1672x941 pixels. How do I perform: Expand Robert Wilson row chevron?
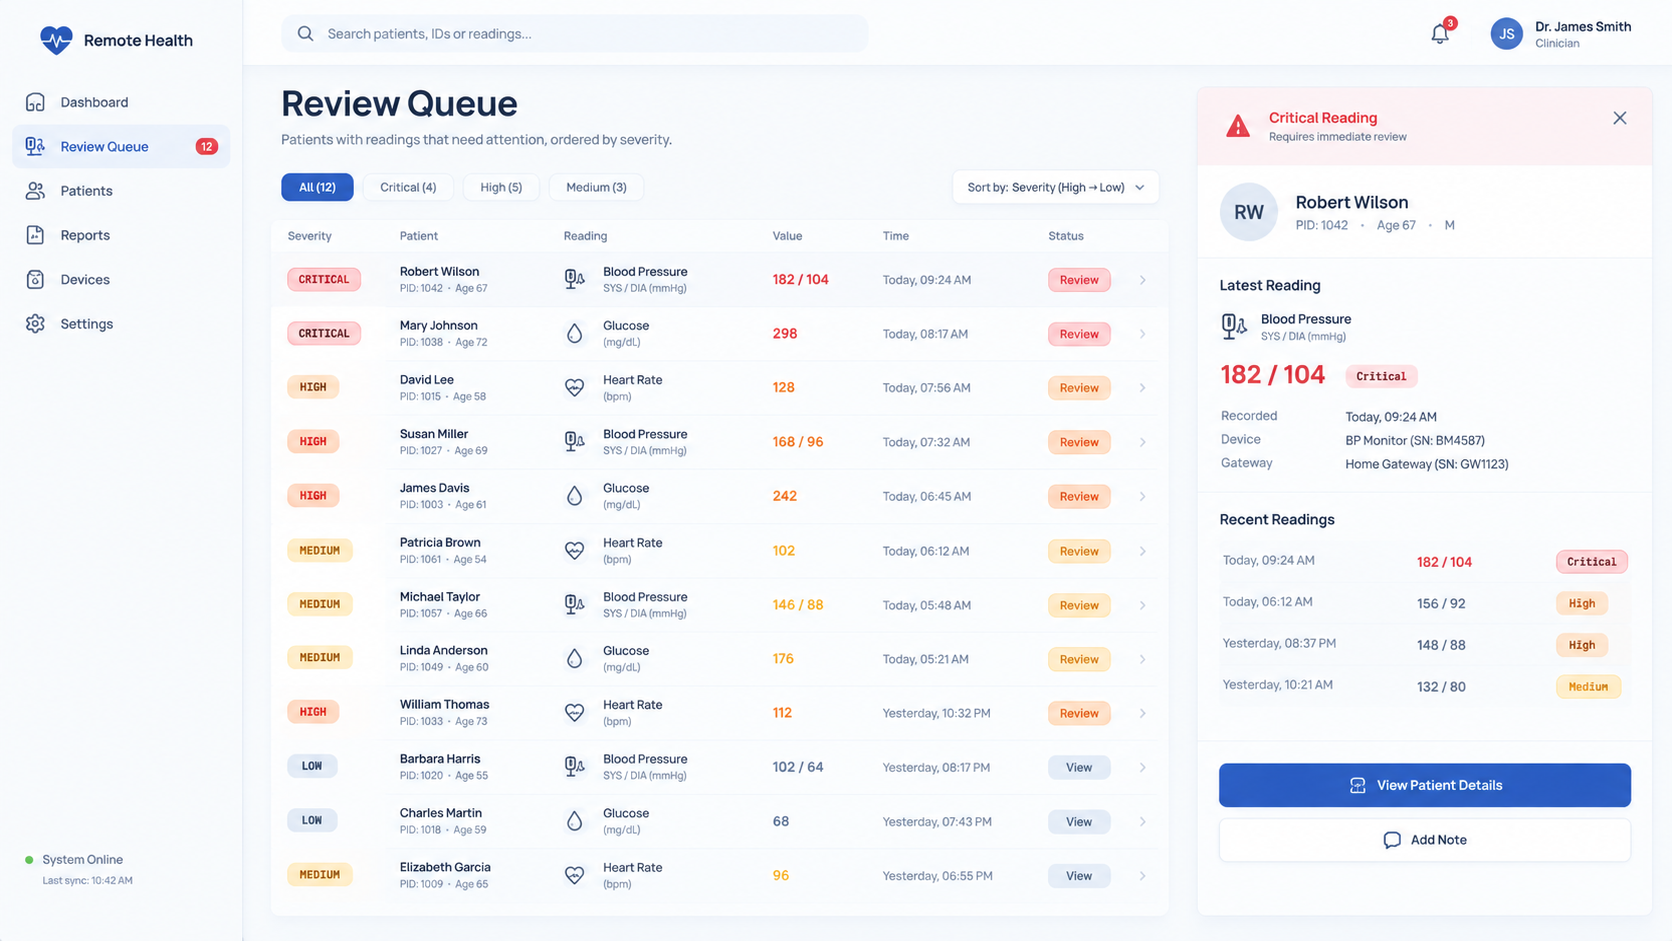(1142, 280)
